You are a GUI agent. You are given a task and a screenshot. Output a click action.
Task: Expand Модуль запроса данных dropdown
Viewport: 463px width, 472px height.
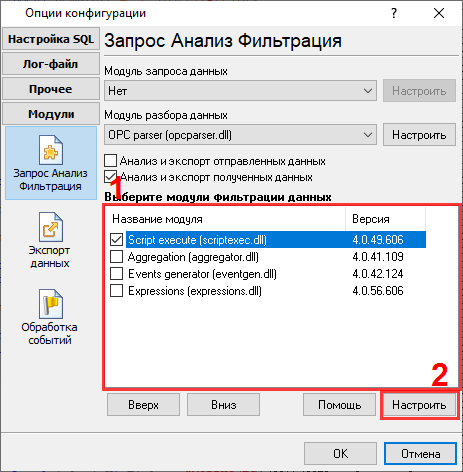[x=240, y=91]
